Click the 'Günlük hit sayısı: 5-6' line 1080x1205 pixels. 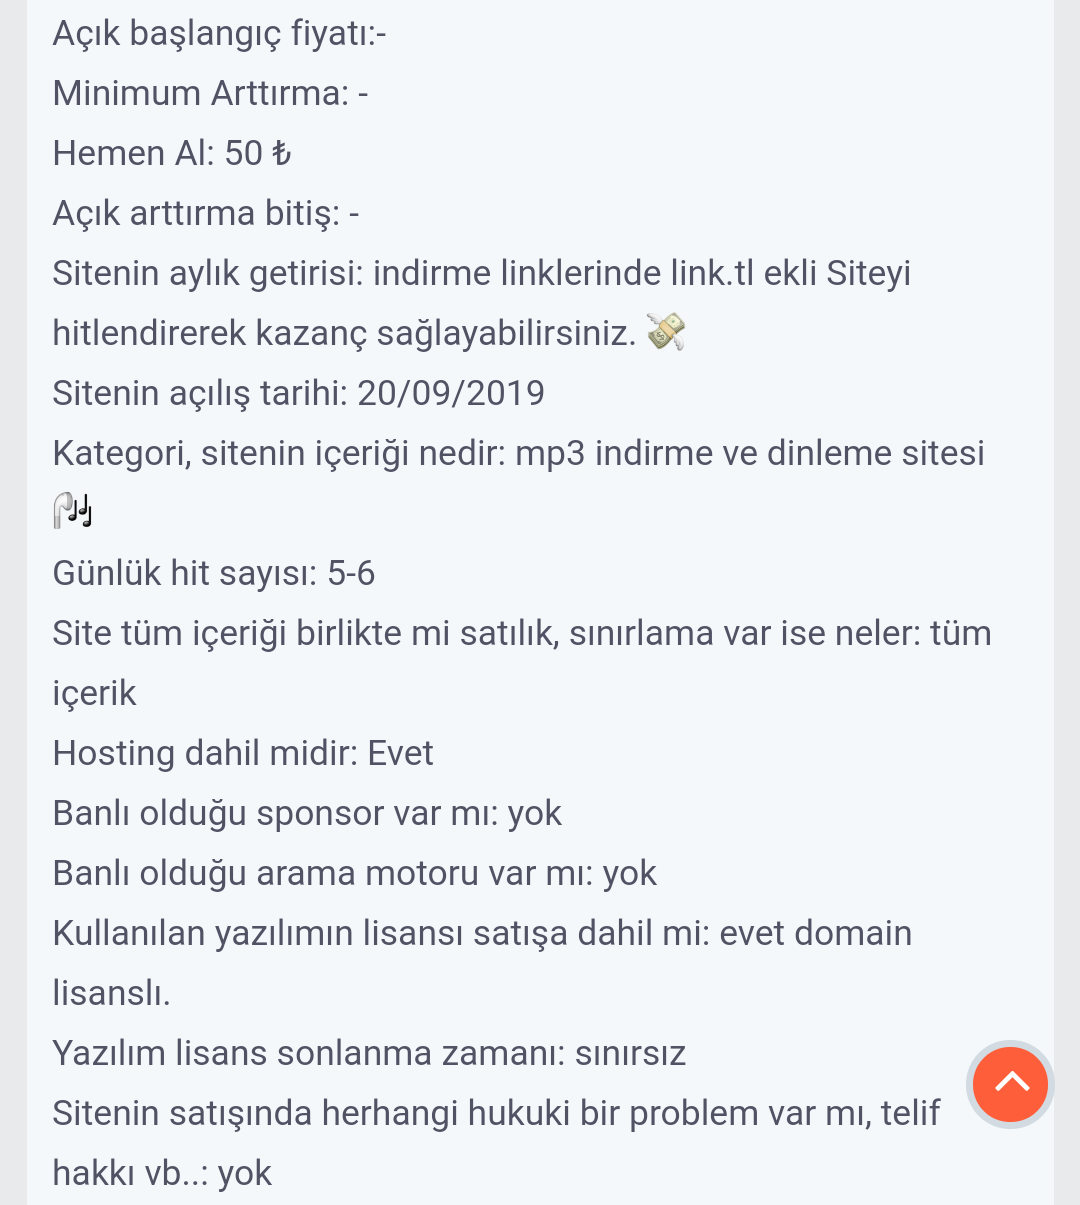(x=214, y=573)
